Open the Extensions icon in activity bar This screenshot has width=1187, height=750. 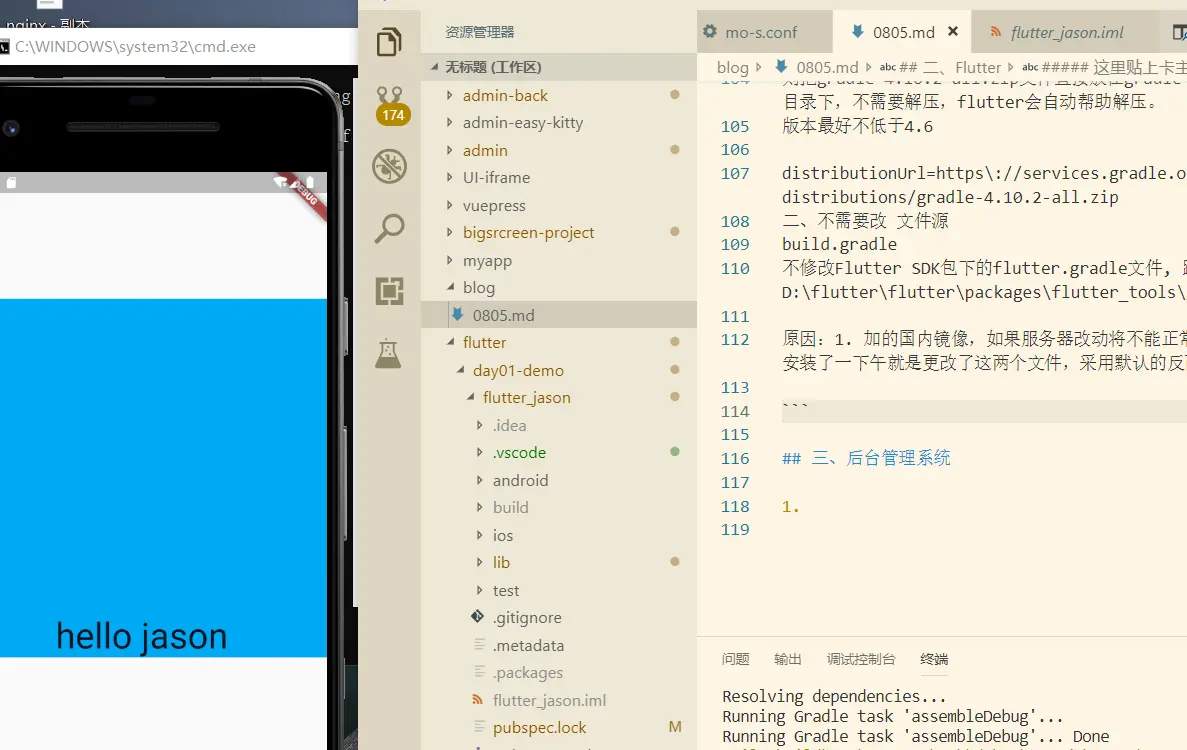tap(389, 291)
